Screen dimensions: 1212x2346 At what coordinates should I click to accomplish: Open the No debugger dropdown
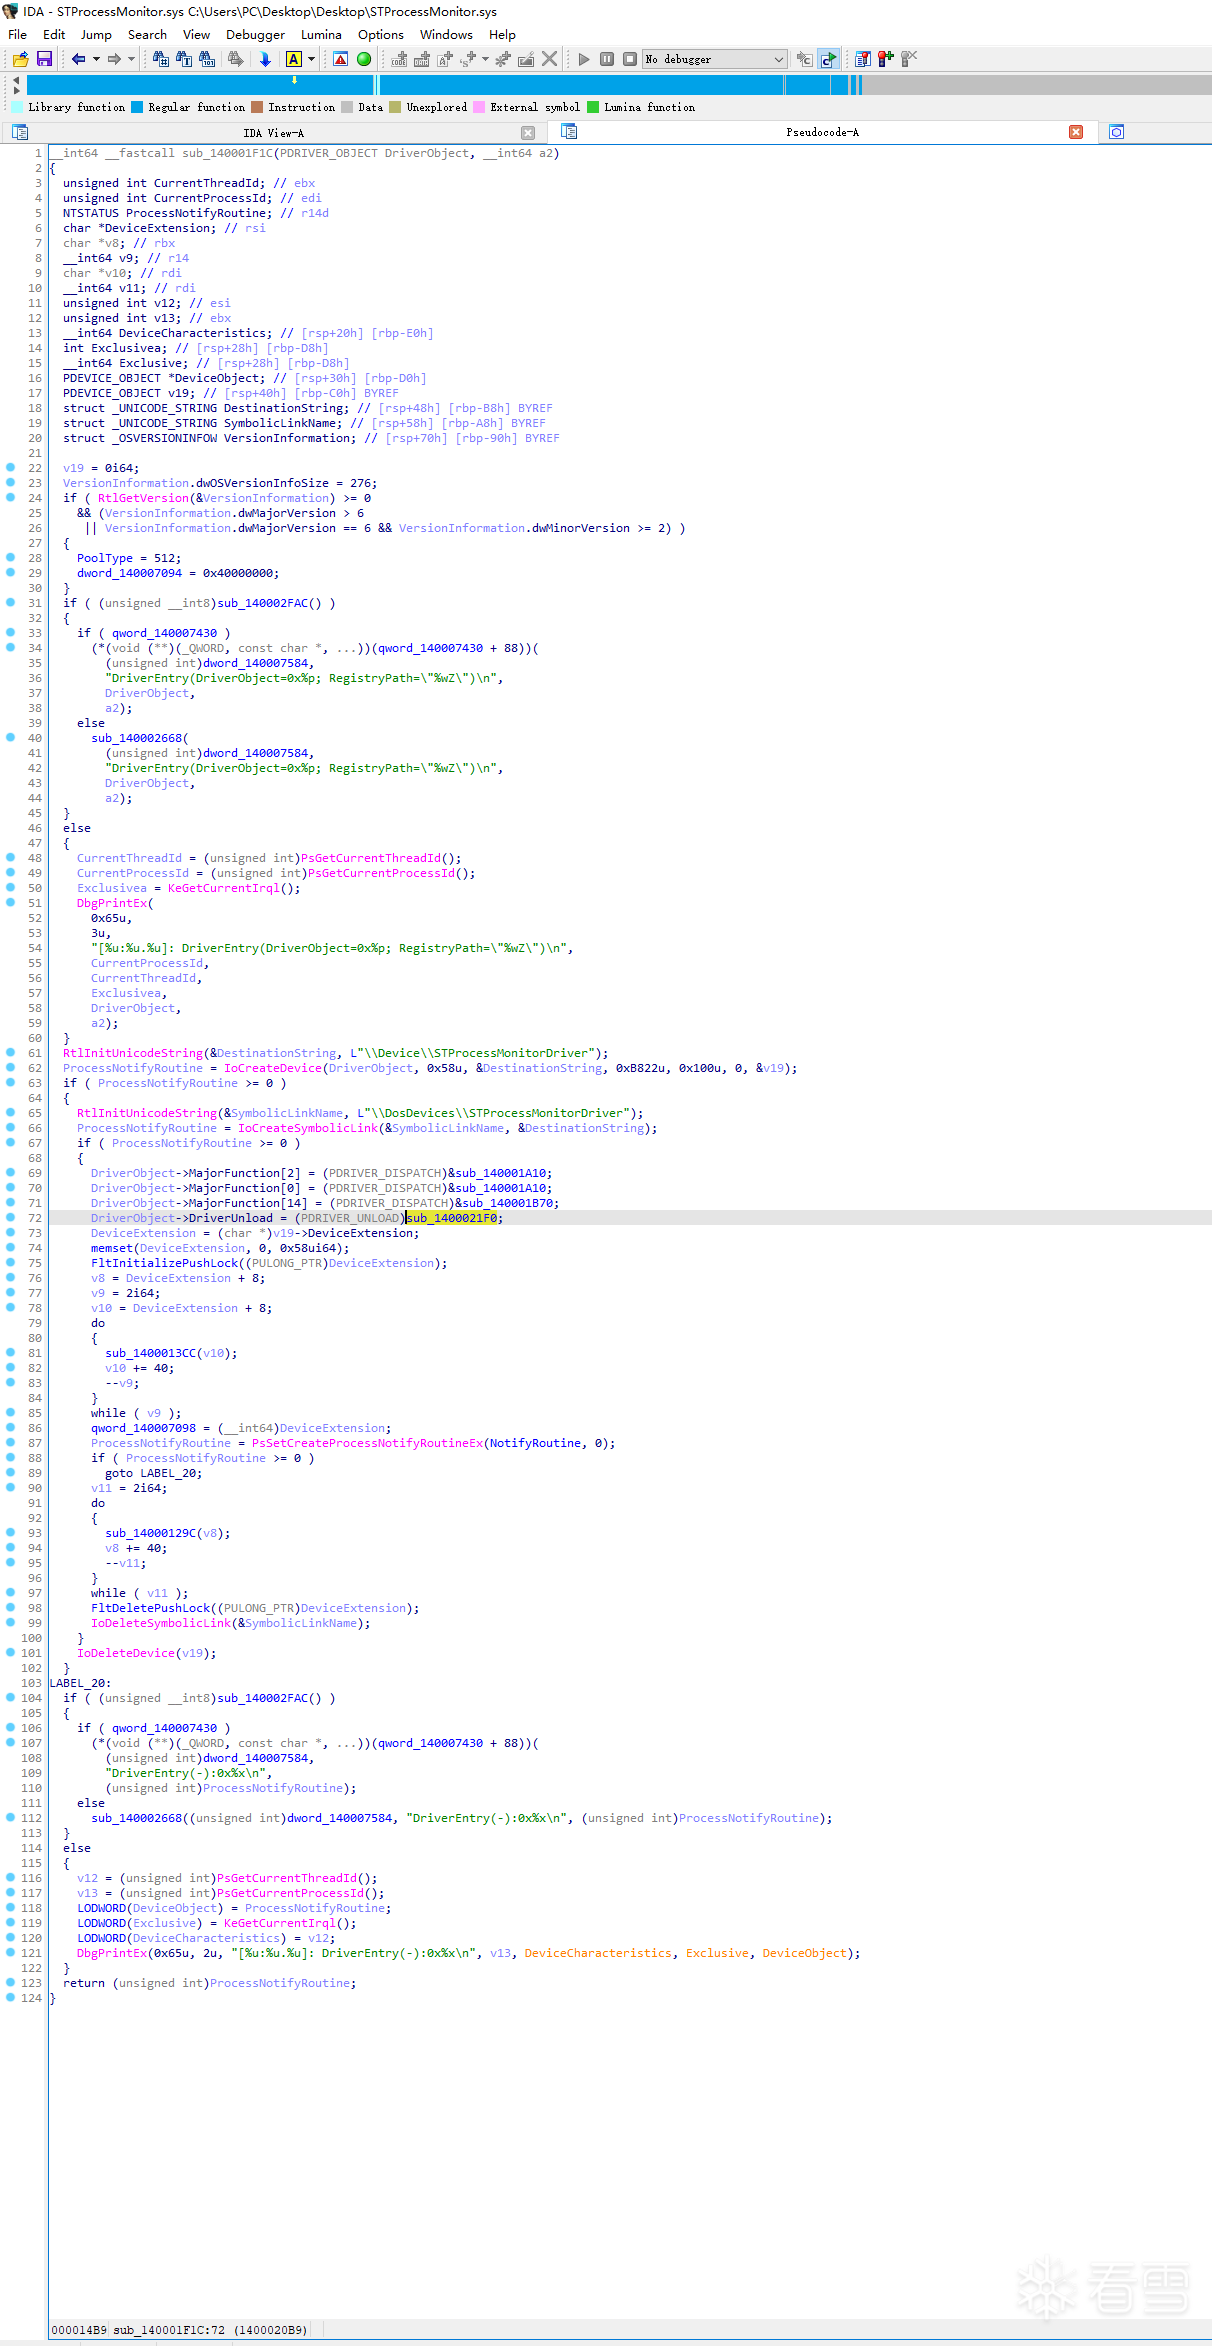click(715, 60)
